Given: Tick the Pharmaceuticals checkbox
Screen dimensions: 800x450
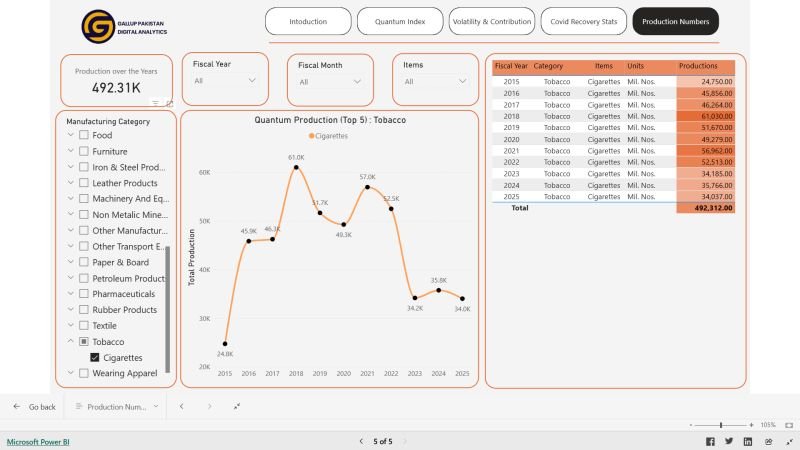Looking at the screenshot, I should pos(84,294).
